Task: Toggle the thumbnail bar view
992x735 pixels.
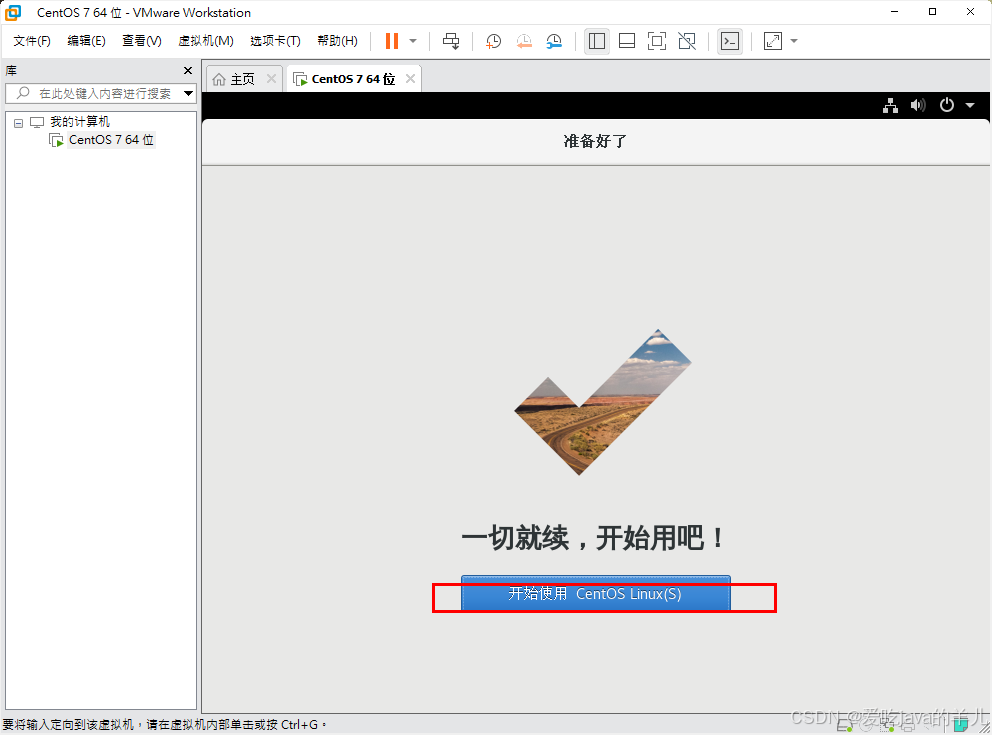Action: pos(627,41)
